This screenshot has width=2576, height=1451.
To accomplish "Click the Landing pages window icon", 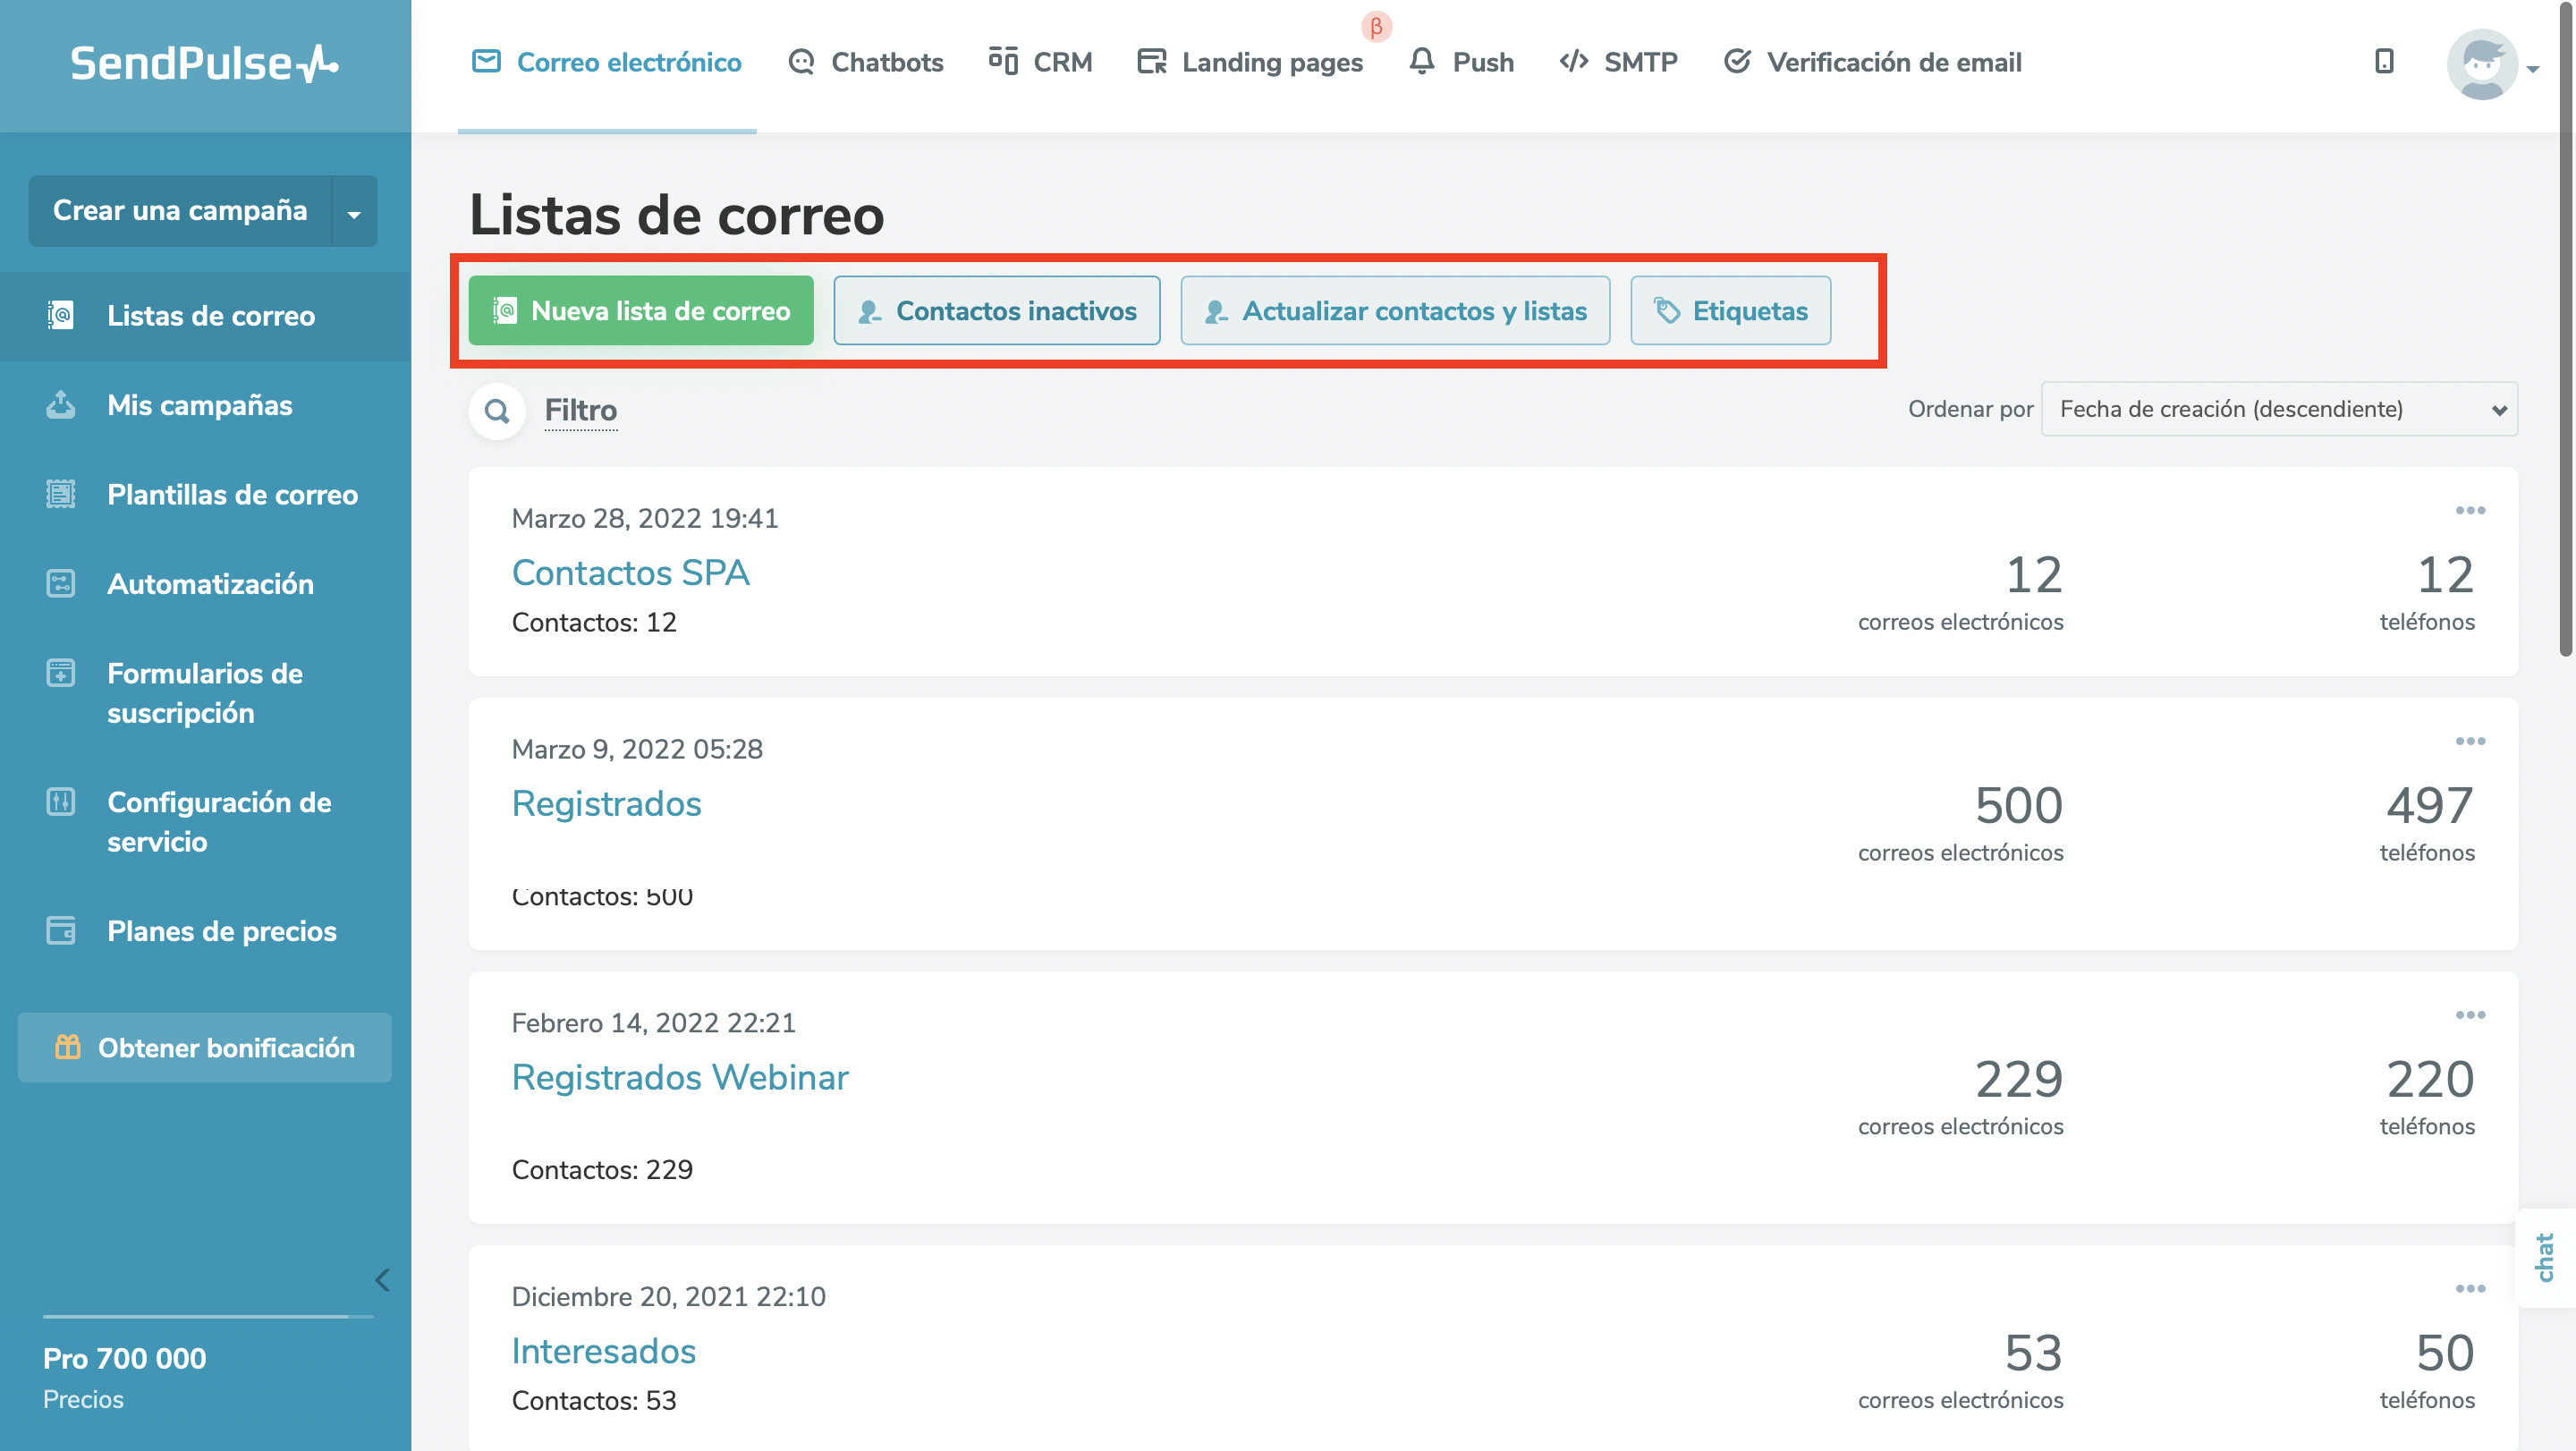I will click(x=1151, y=61).
